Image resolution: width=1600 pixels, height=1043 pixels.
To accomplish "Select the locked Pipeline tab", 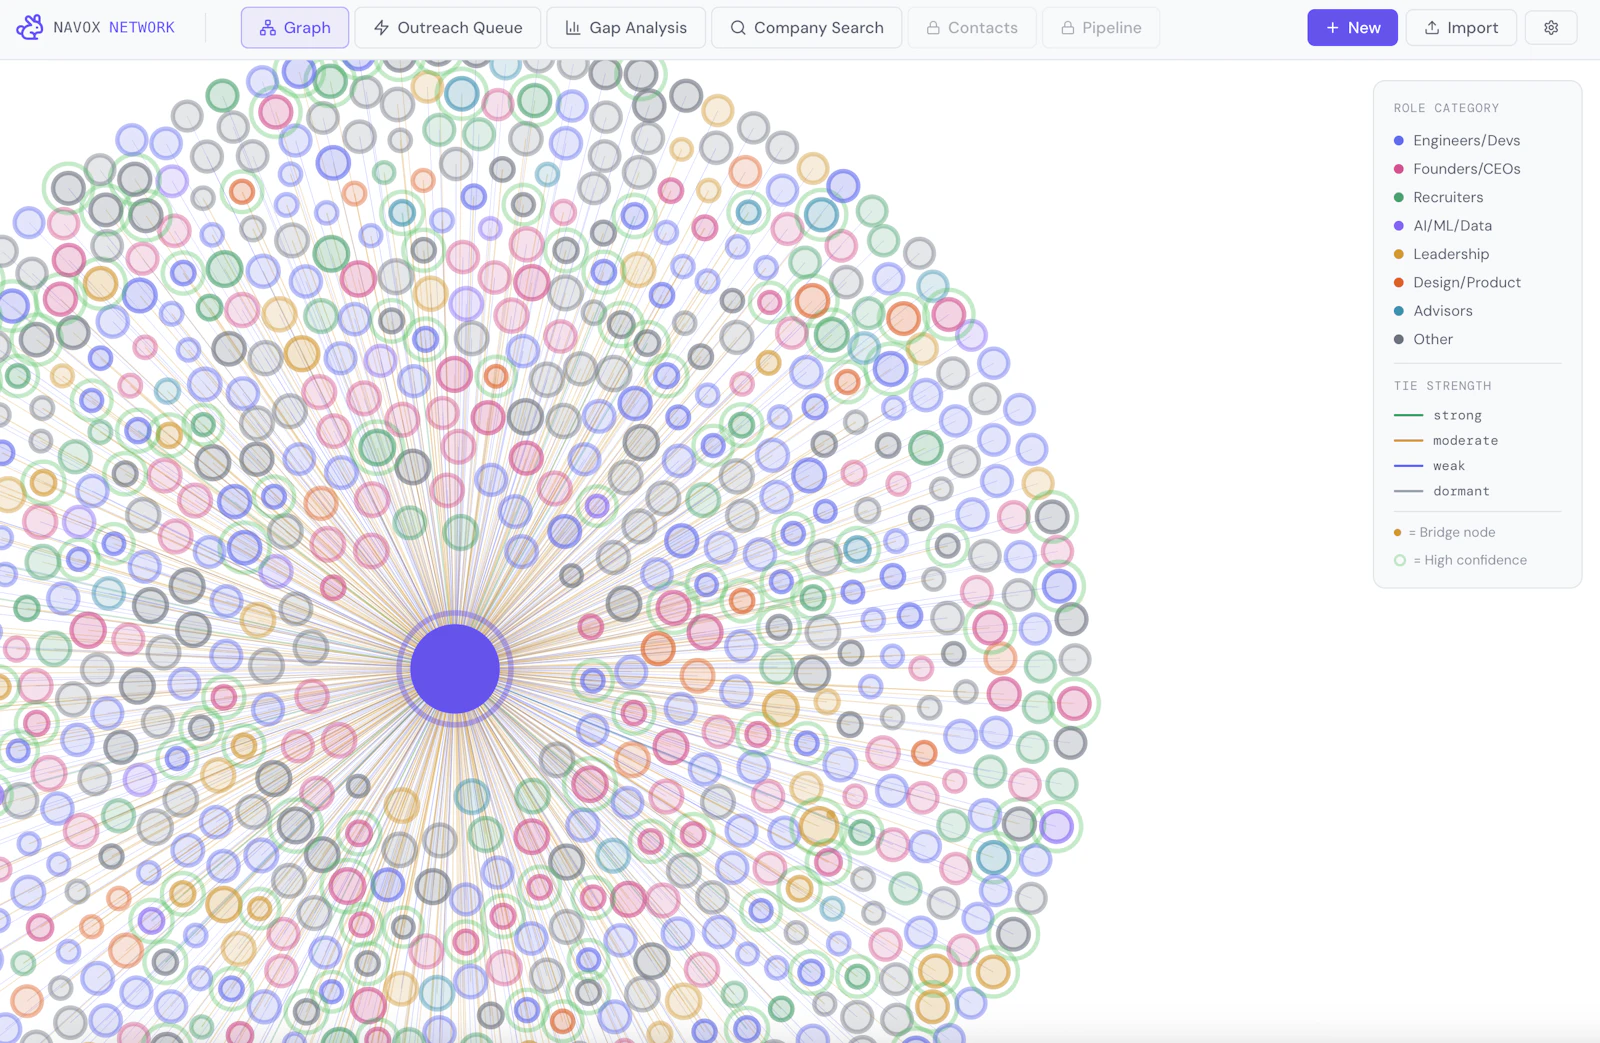I will pos(1101,28).
